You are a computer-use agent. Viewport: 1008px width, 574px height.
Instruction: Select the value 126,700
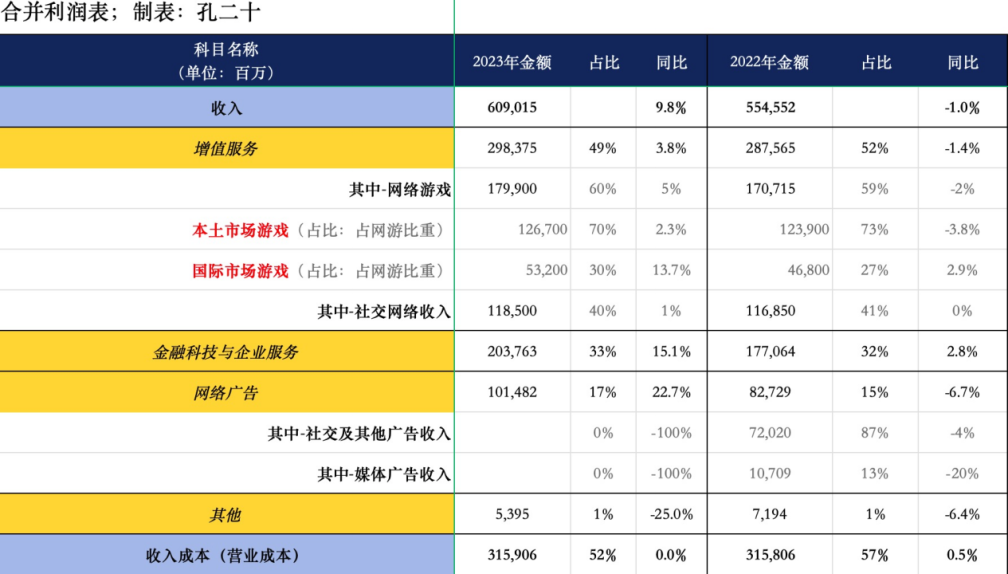[x=543, y=229]
